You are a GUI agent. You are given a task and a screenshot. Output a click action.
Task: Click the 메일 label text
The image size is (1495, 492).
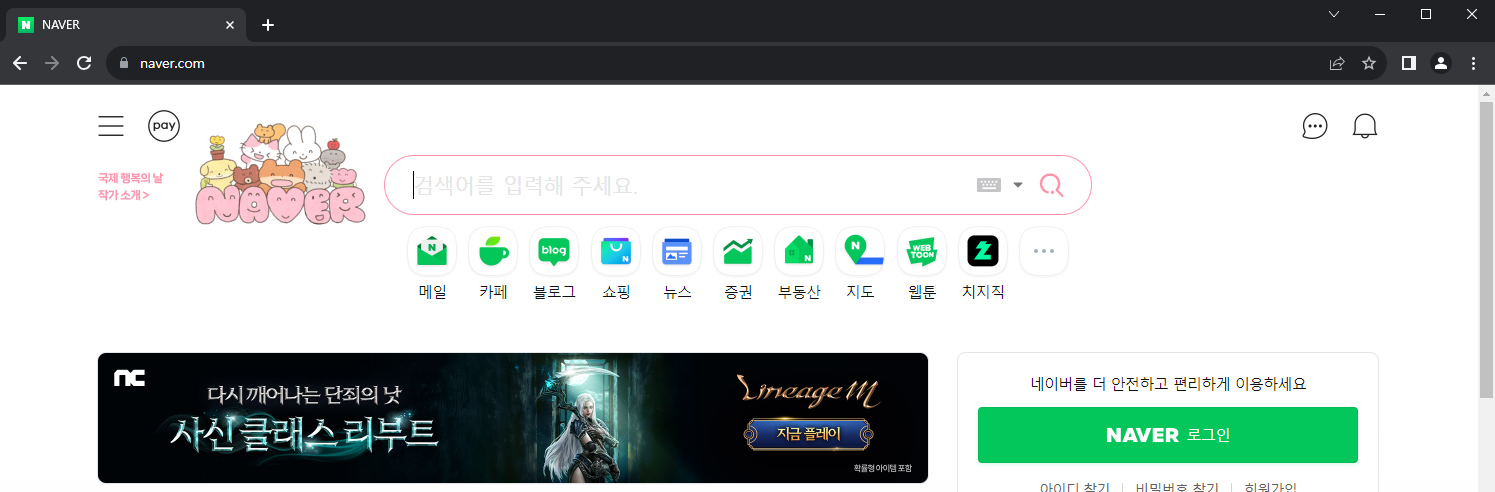[x=432, y=292]
